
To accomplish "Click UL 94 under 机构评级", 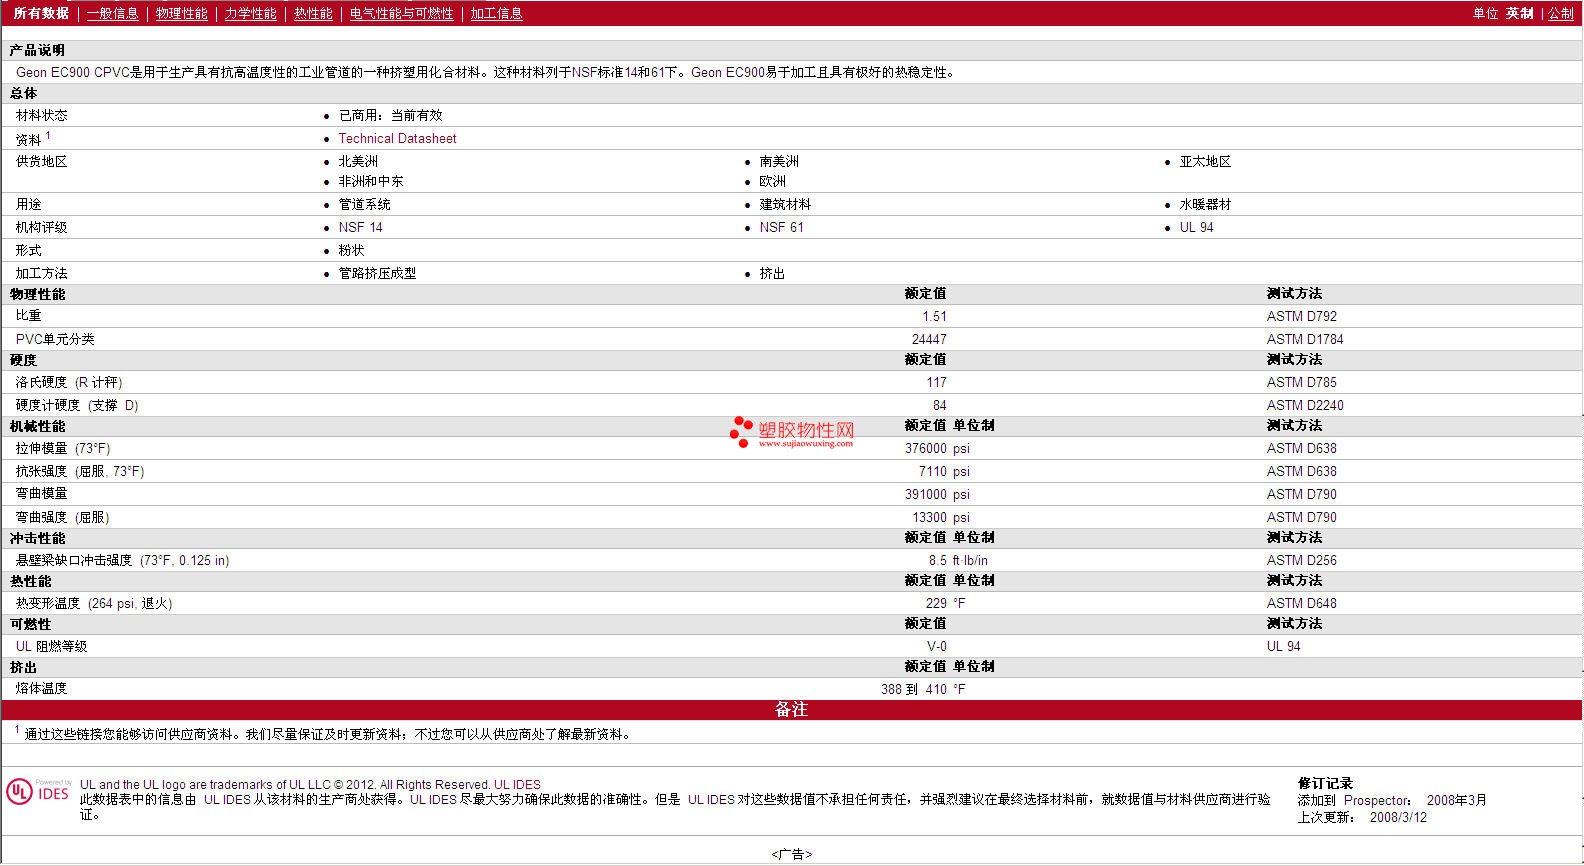I will click(x=1196, y=228).
